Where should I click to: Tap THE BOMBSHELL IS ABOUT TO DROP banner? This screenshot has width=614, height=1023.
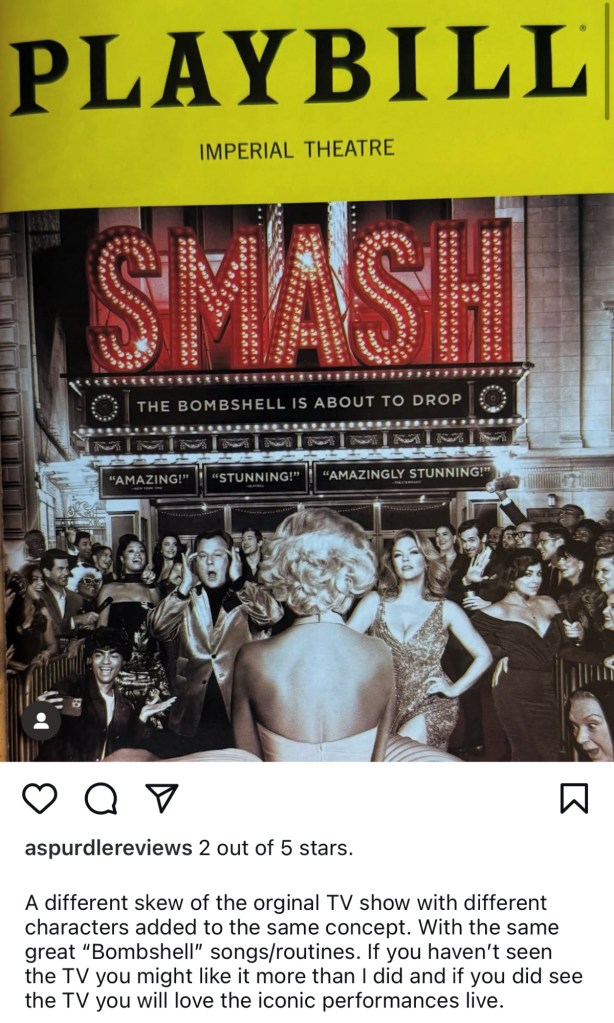click(299, 403)
